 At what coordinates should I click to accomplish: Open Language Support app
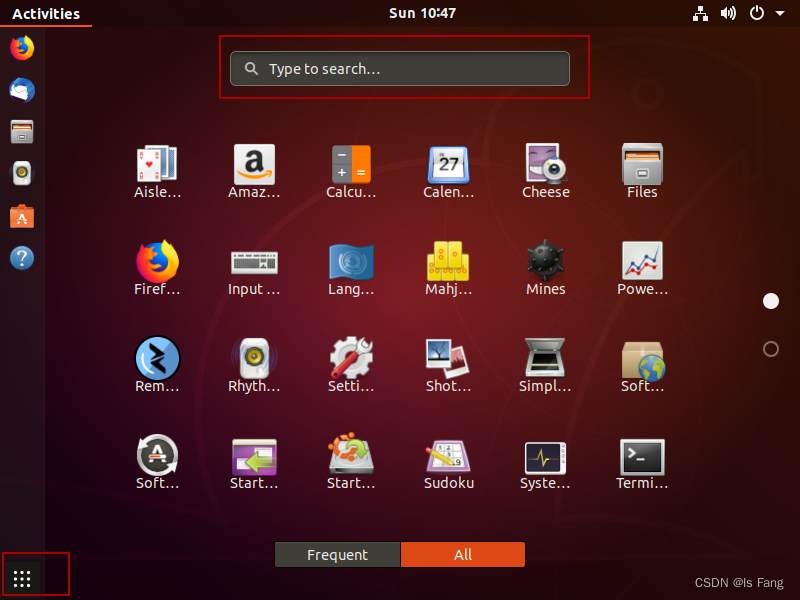[x=351, y=268]
